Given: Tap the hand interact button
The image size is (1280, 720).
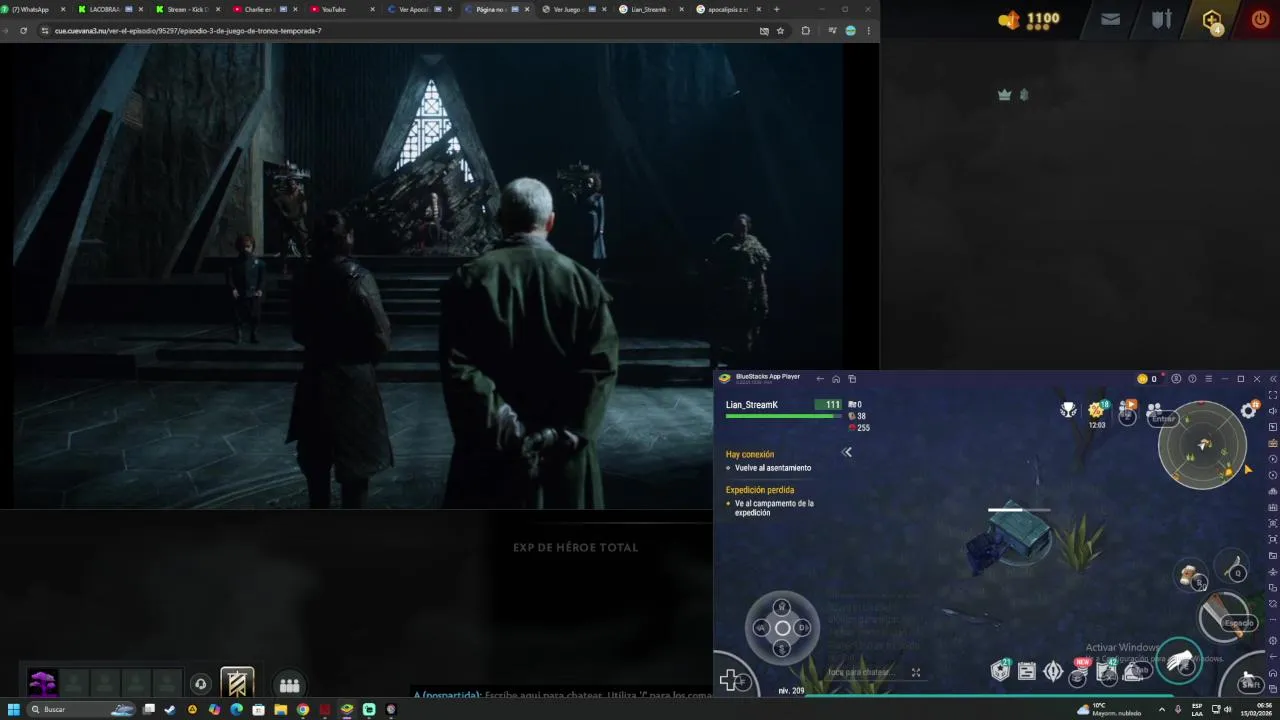Looking at the screenshot, I should [x=1180, y=661].
